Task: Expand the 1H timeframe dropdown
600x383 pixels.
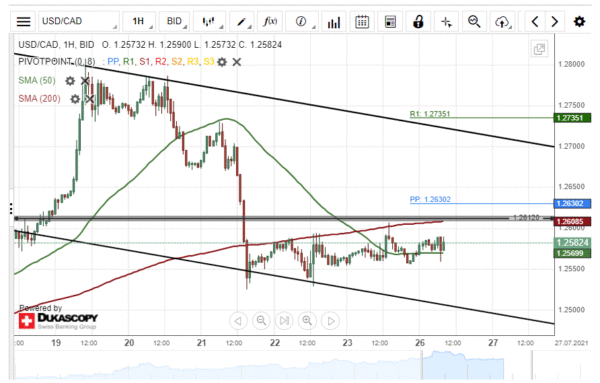Action: click(139, 21)
